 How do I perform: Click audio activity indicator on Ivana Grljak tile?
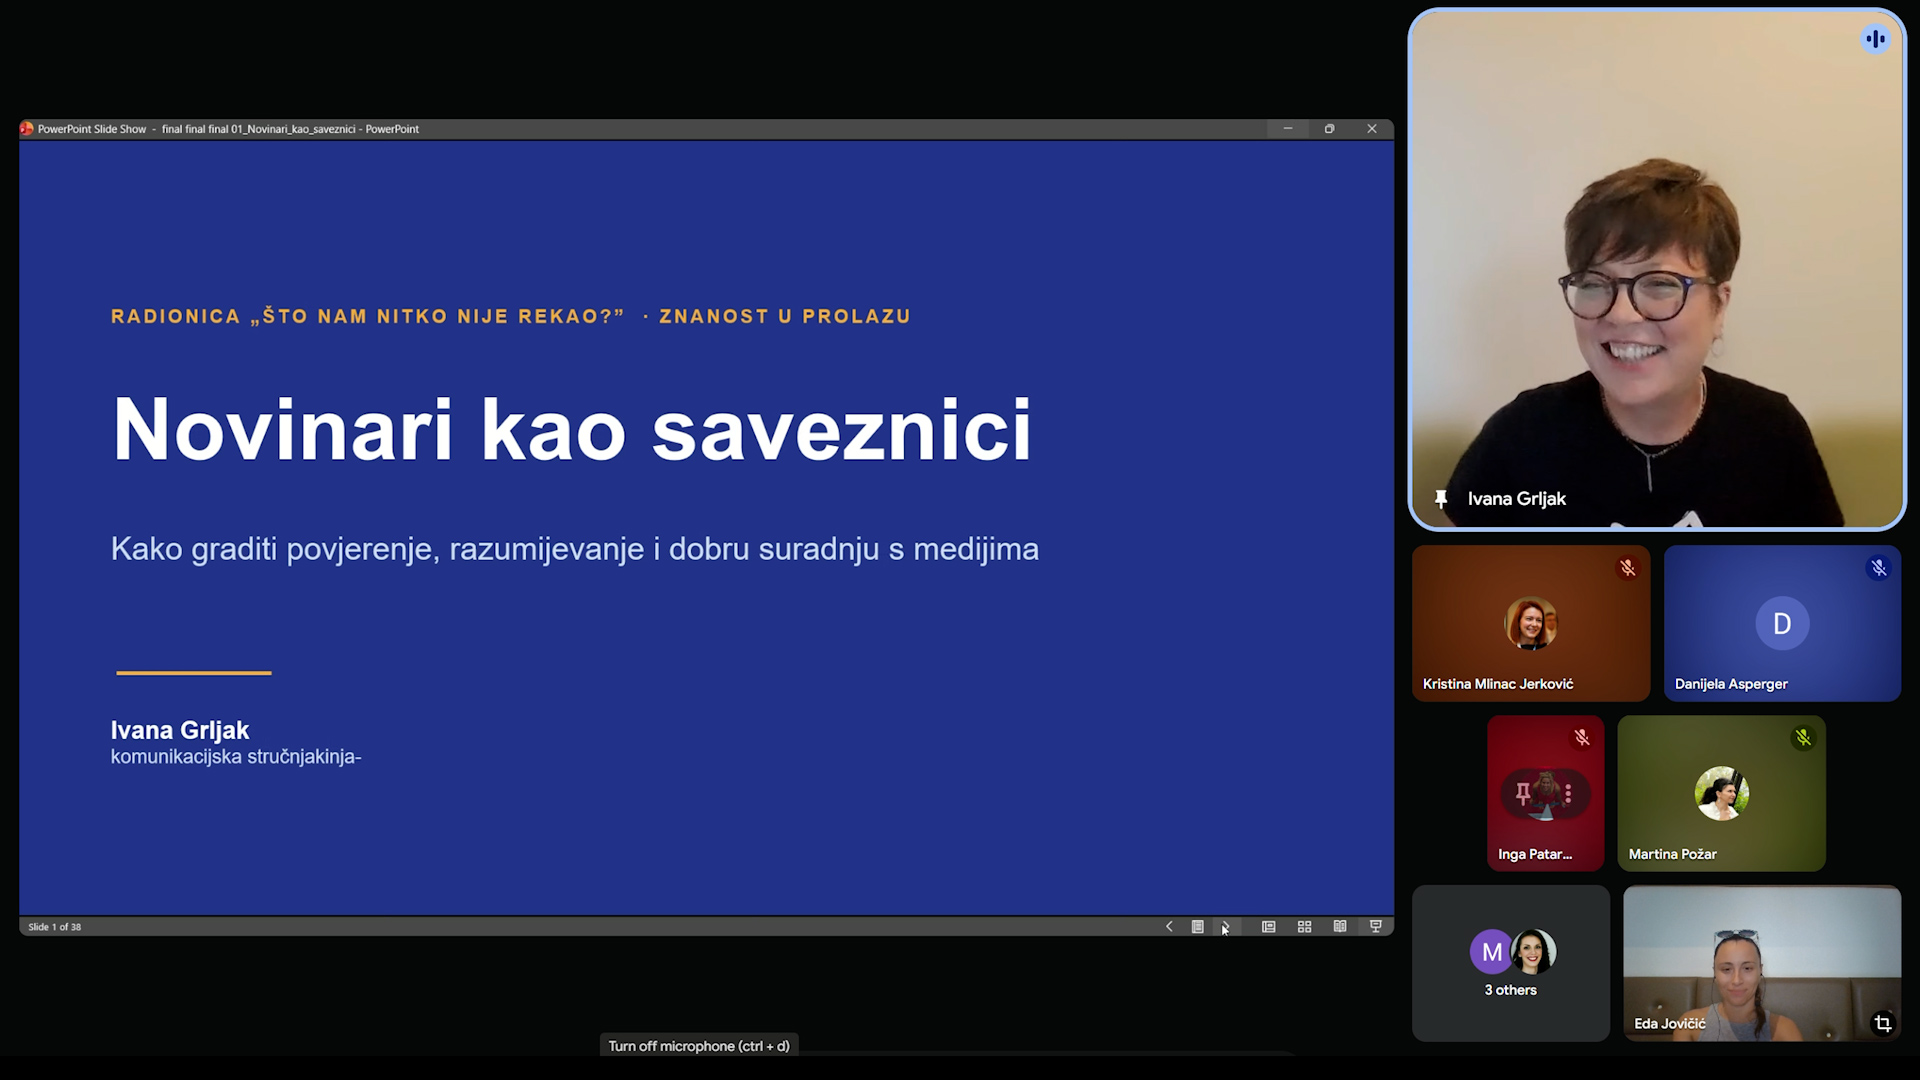click(x=1875, y=39)
